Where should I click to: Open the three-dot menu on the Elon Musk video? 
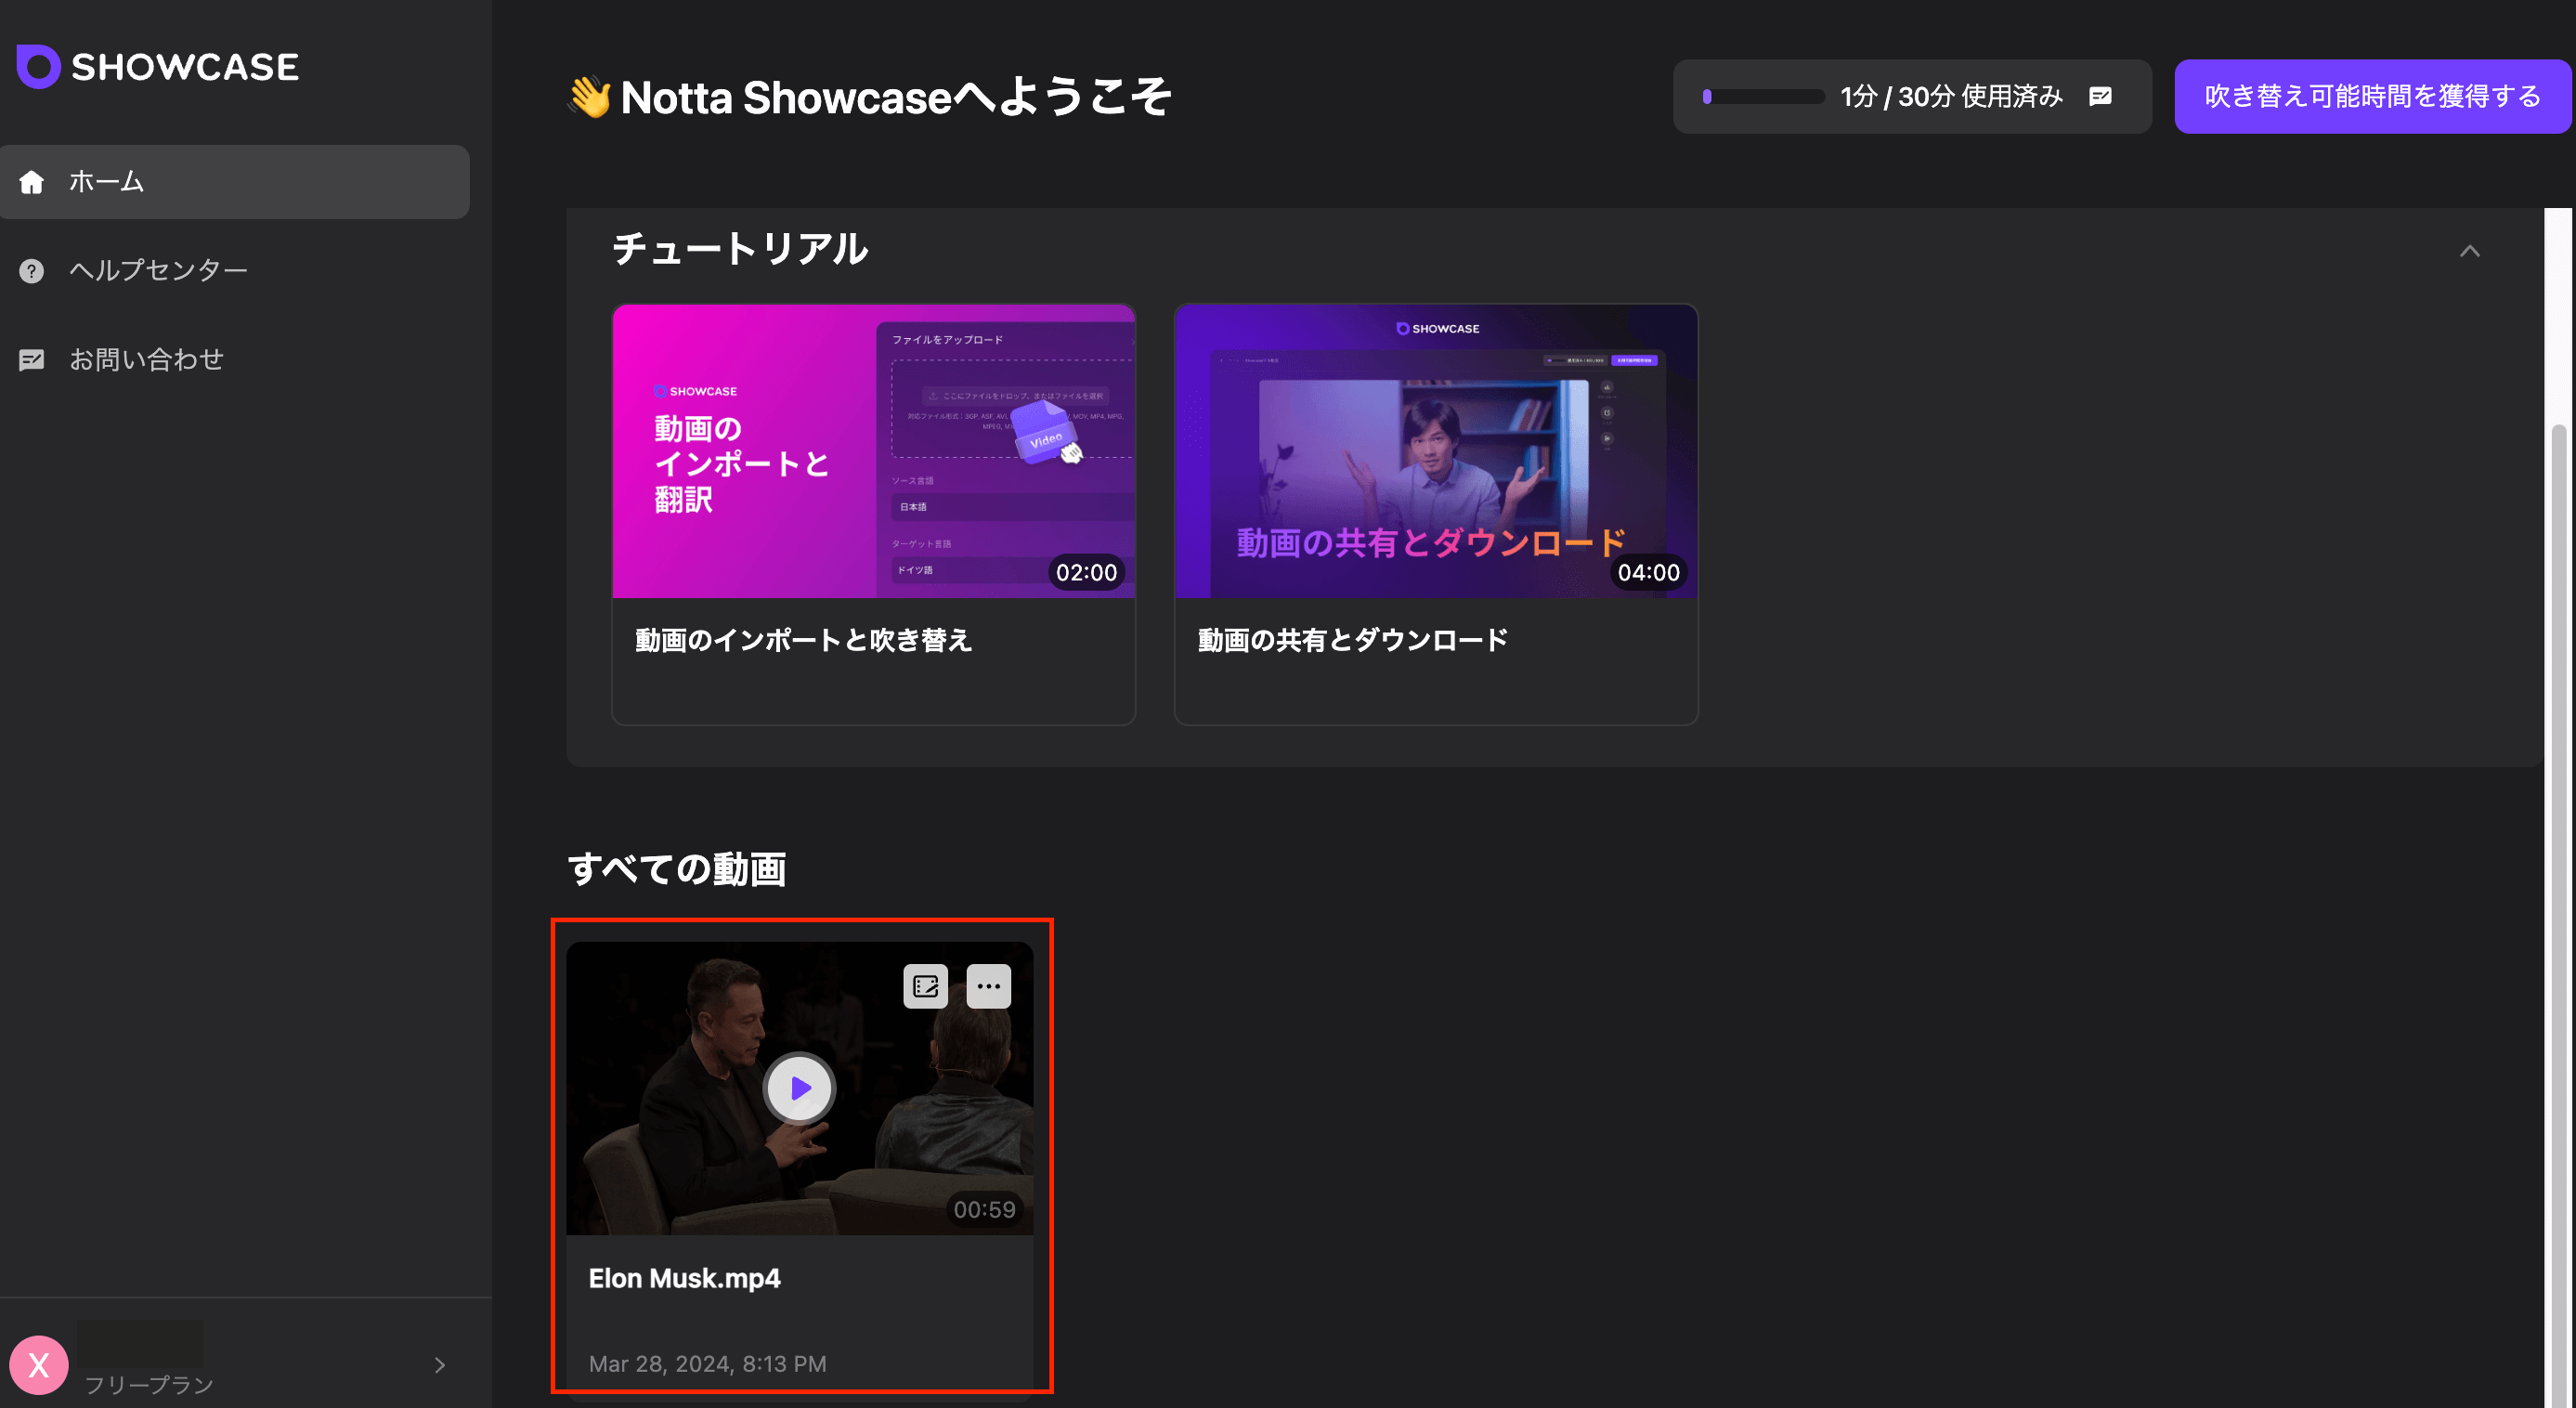[x=989, y=986]
